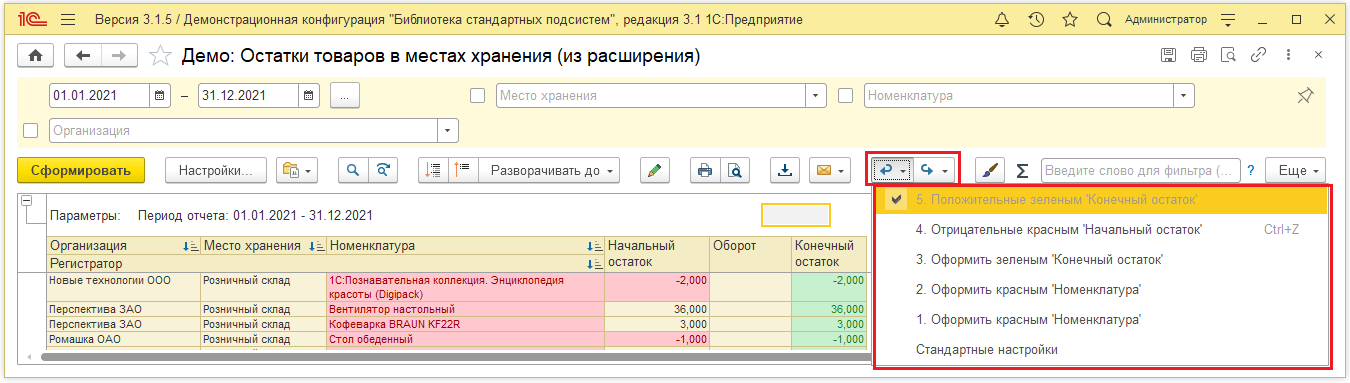Save report to file download icon
This screenshot has width=1350, height=383.
[x=786, y=170]
